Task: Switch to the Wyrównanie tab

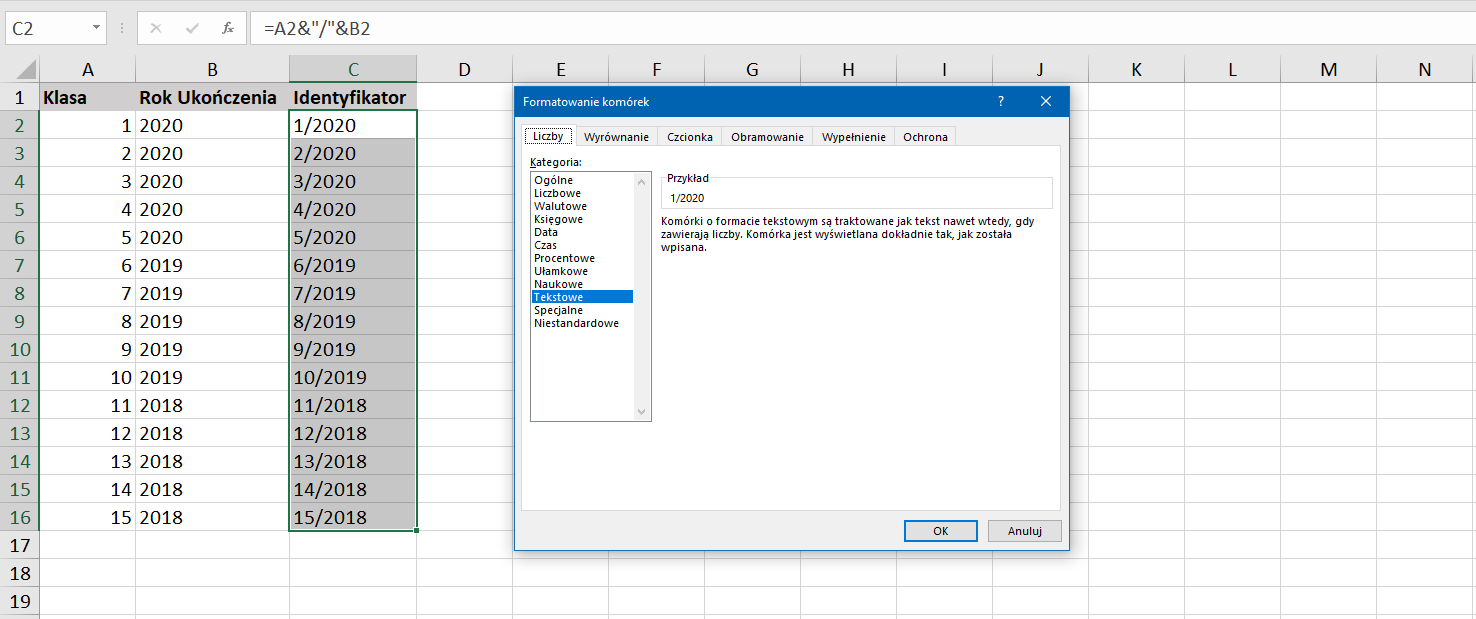Action: (x=616, y=137)
